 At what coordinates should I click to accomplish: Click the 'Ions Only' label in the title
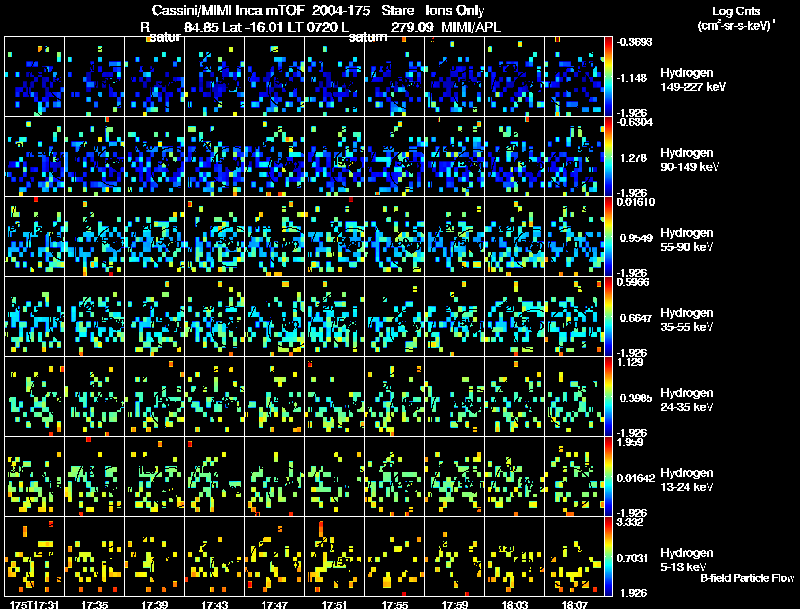click(x=455, y=11)
